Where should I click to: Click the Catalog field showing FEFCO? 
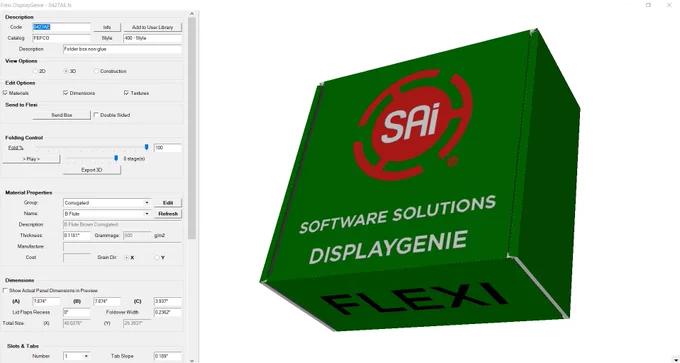coord(62,38)
